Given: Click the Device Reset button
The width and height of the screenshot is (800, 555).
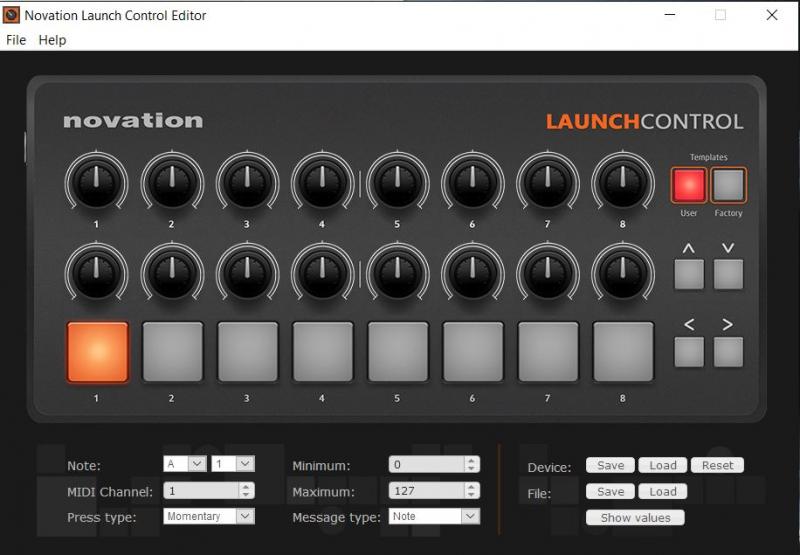Looking at the screenshot, I should point(717,465).
